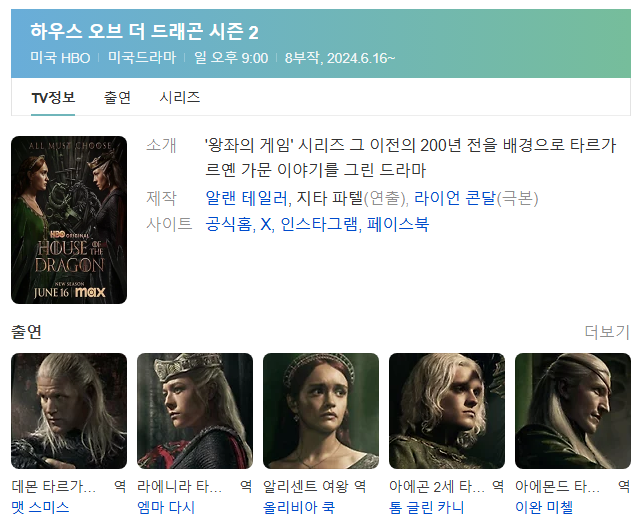Image resolution: width=638 pixels, height=521 pixels.
Task: Select the 알리센트 여왕 cast photo
Action: [x=321, y=411]
